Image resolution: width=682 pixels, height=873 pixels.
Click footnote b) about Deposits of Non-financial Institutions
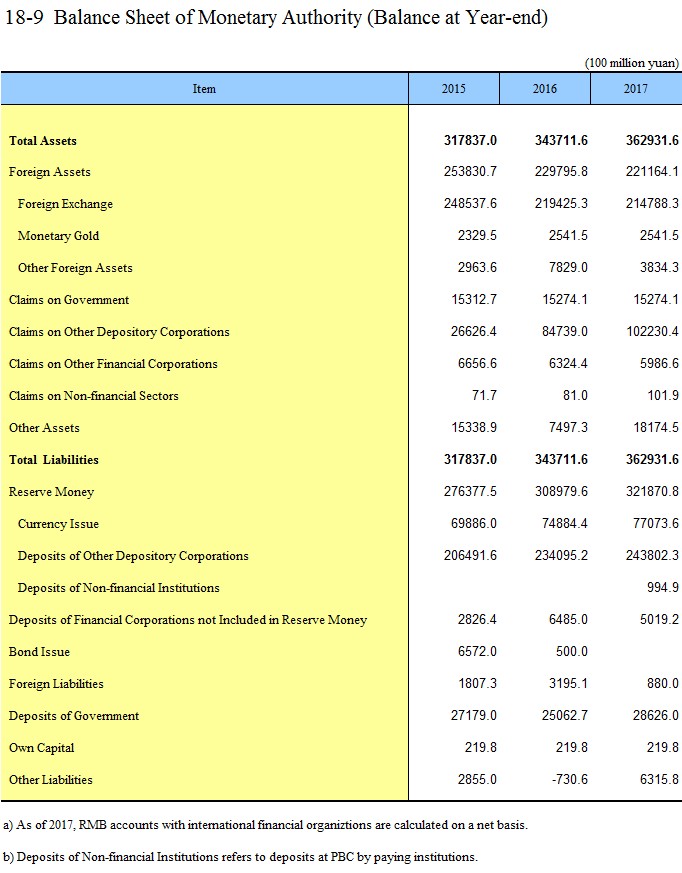241,857
